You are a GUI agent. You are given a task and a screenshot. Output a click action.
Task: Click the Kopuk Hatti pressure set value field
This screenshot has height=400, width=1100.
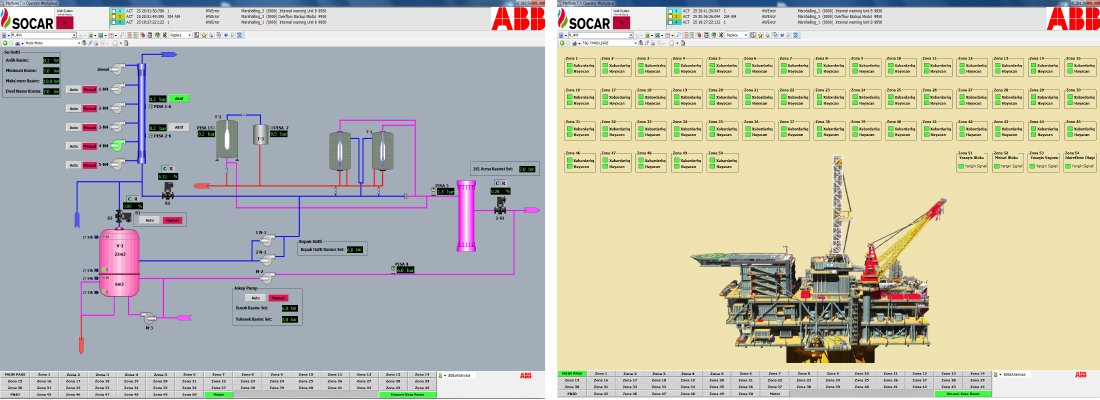pyautogui.click(x=354, y=249)
